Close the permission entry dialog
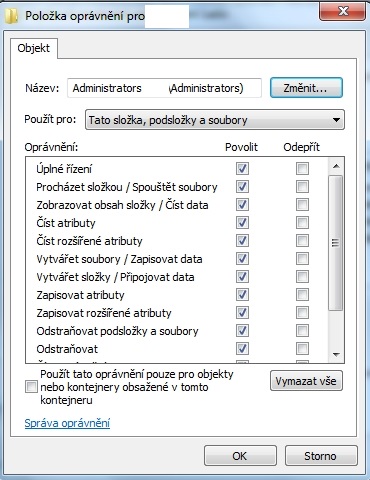This screenshot has height=480, width=370. (x=342, y=11)
